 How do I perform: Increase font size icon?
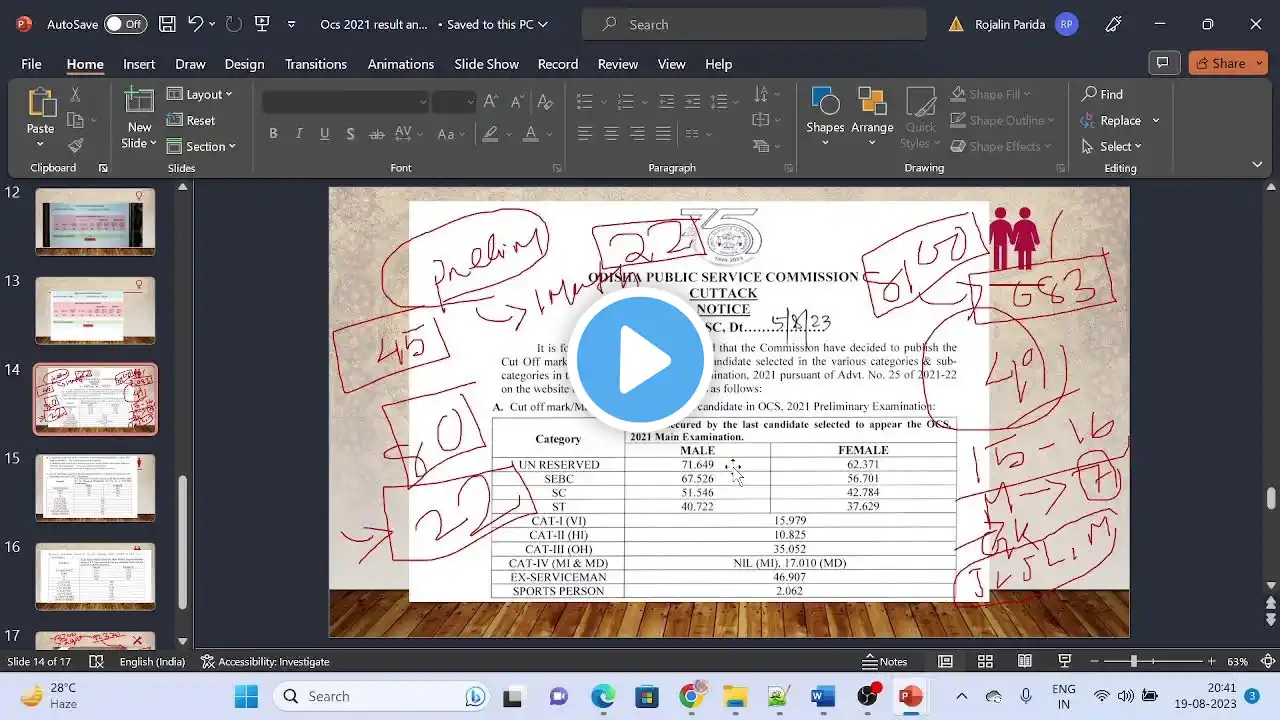pyautogui.click(x=491, y=102)
